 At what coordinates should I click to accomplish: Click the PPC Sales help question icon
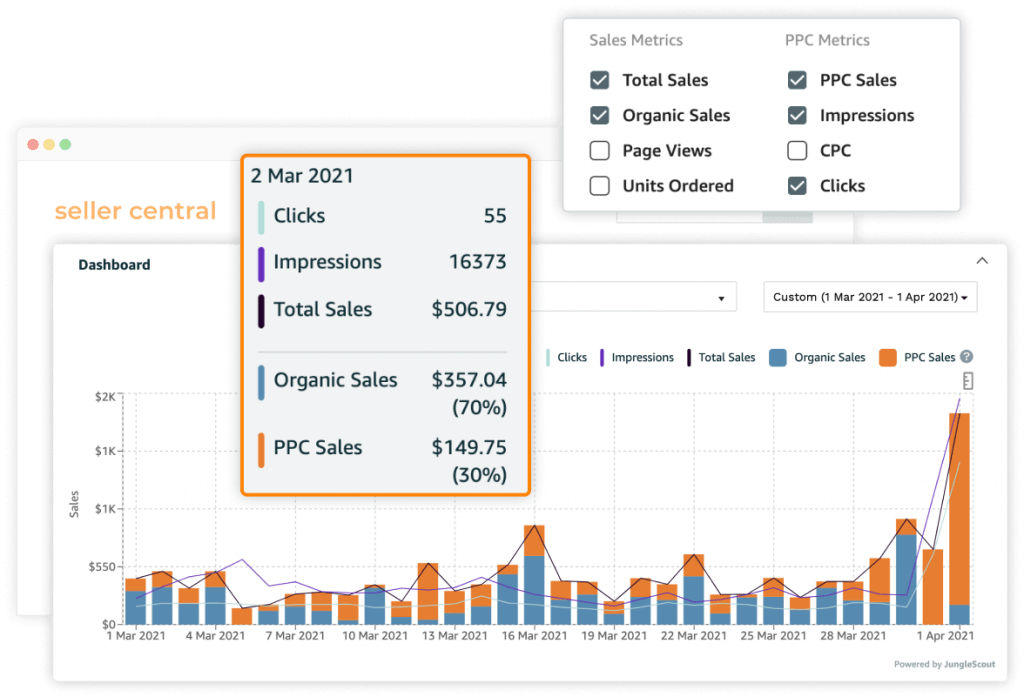(x=967, y=357)
